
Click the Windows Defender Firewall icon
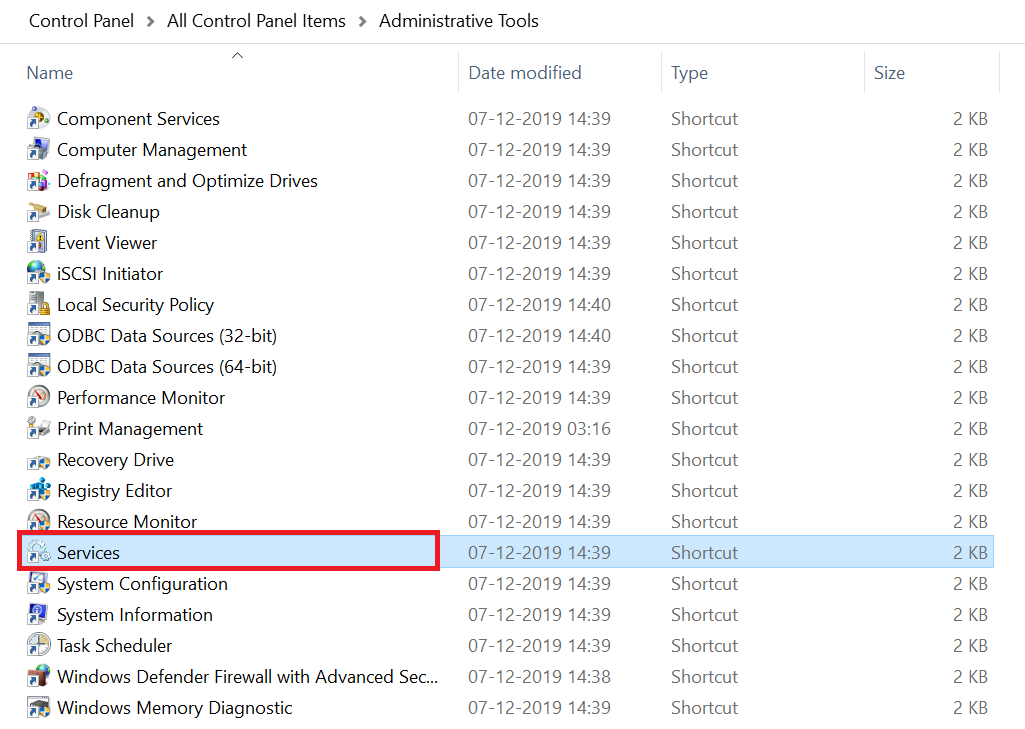point(39,677)
